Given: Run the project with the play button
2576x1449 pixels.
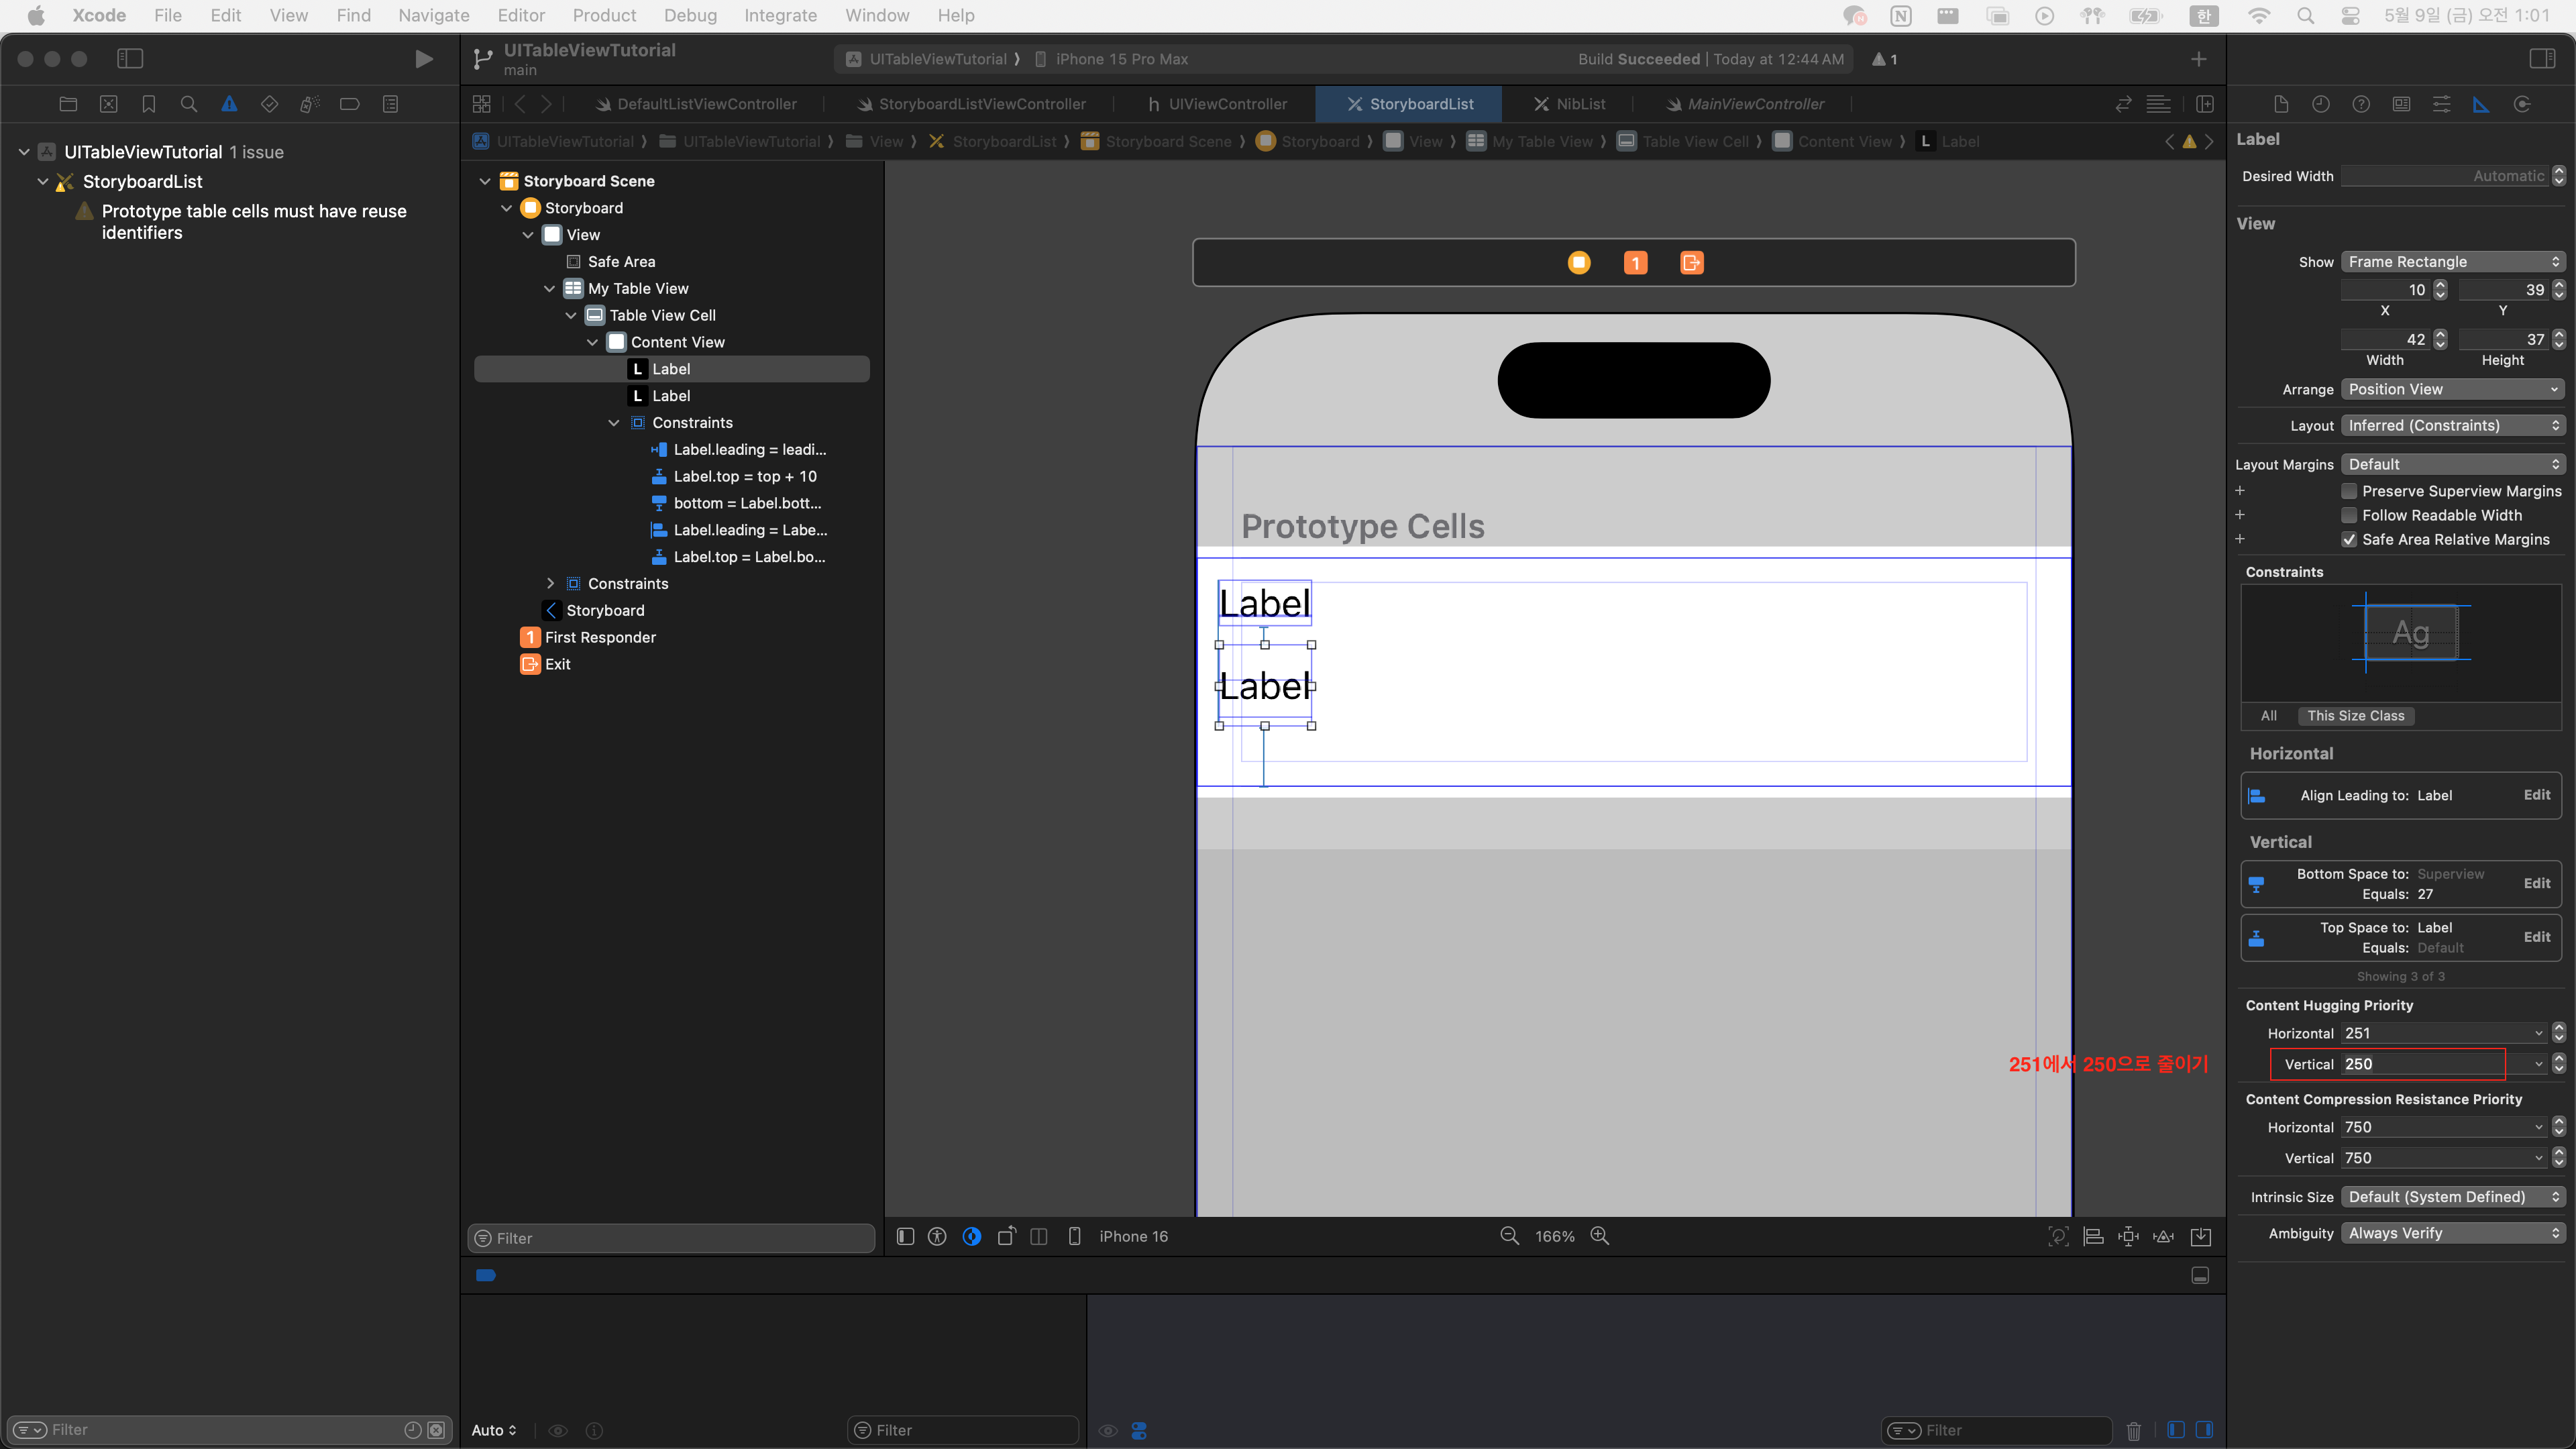Looking at the screenshot, I should 424,59.
